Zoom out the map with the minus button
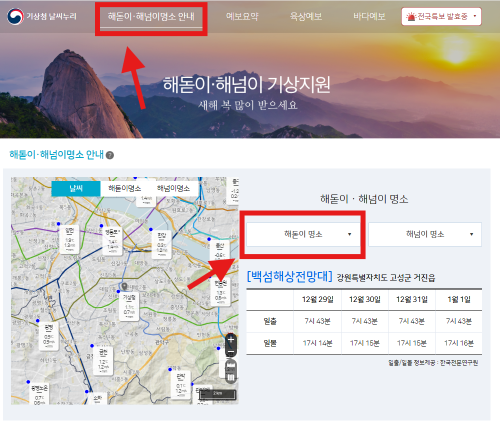Viewport: 500px width, 426px height. [231, 351]
